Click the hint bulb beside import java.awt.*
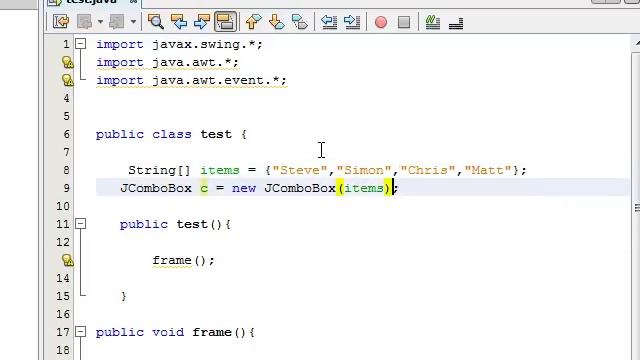Image resolution: width=640 pixels, height=360 pixels. [x=67, y=62]
